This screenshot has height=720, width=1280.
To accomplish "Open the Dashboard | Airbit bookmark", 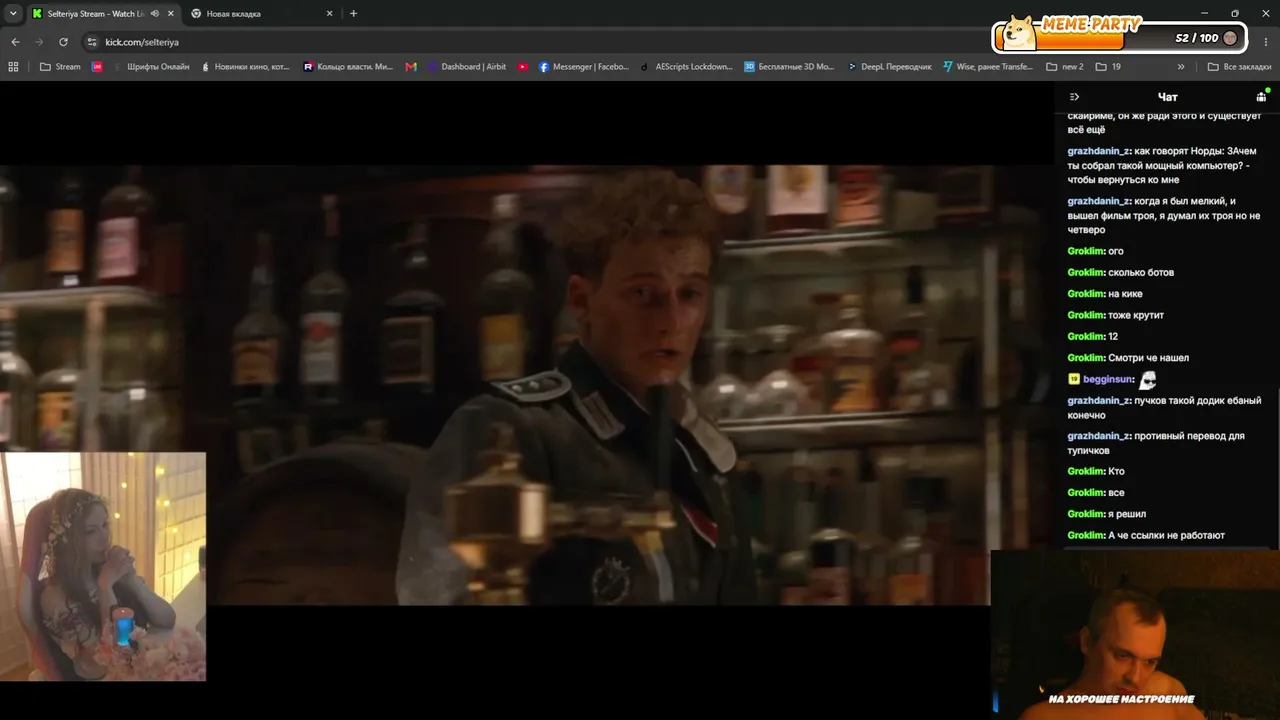I will coord(467,67).
